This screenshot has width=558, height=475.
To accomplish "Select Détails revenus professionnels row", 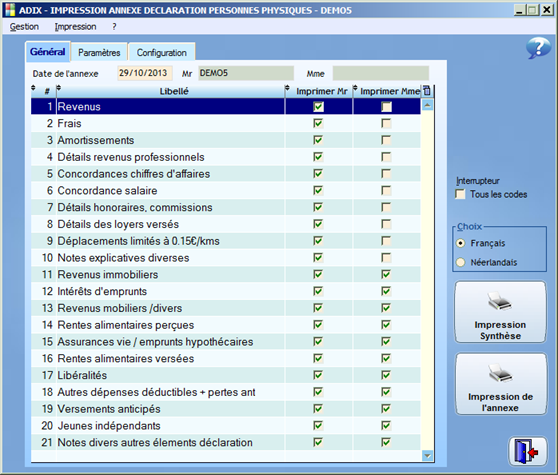I will tap(226, 157).
